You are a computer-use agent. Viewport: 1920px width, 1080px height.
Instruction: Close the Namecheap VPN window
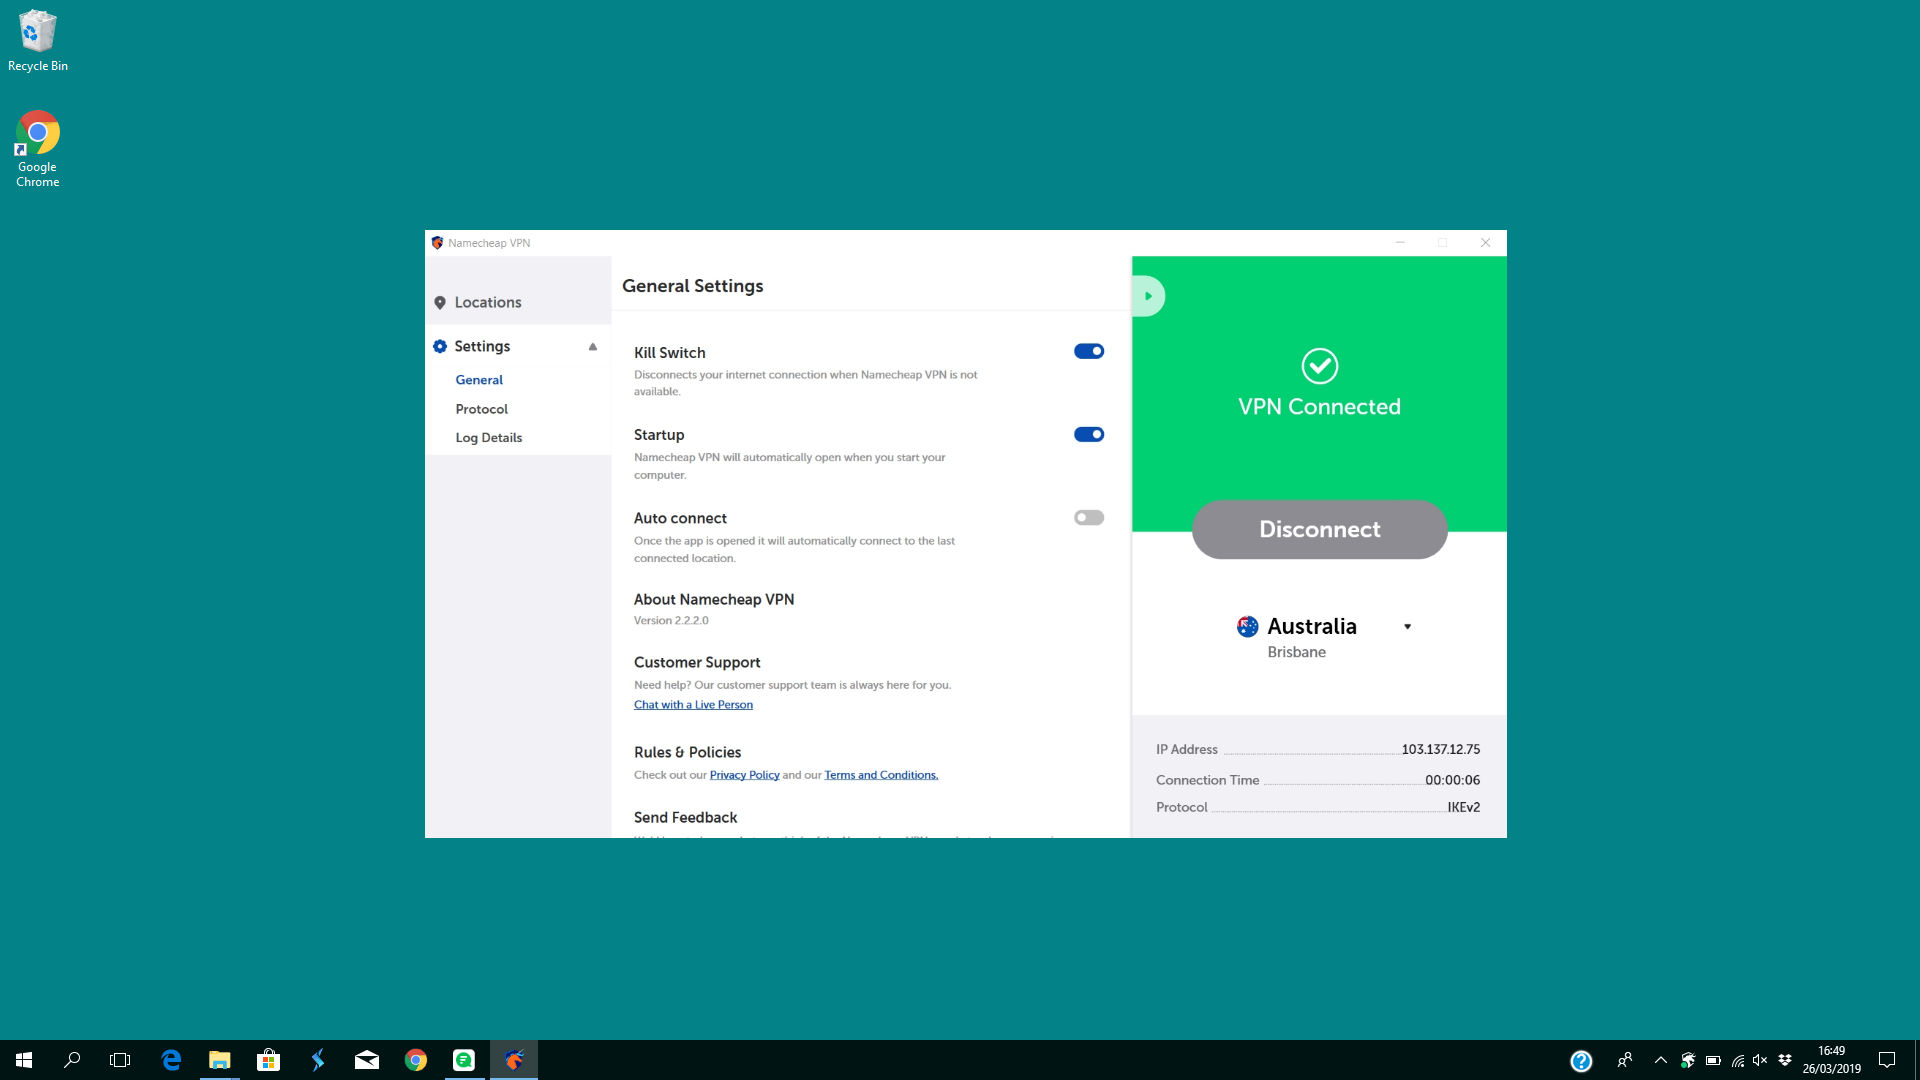click(x=1485, y=243)
